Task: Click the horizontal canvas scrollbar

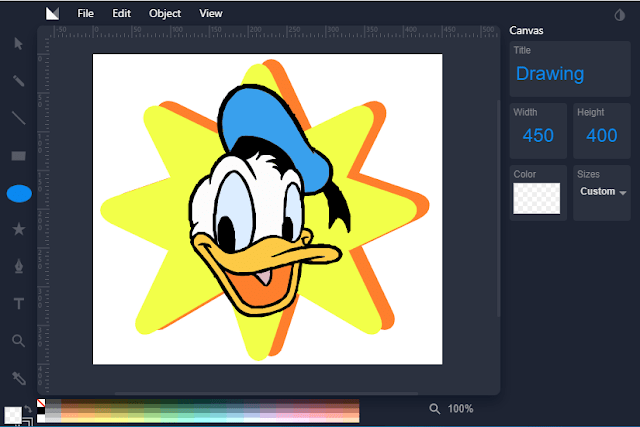Action: coord(266,394)
